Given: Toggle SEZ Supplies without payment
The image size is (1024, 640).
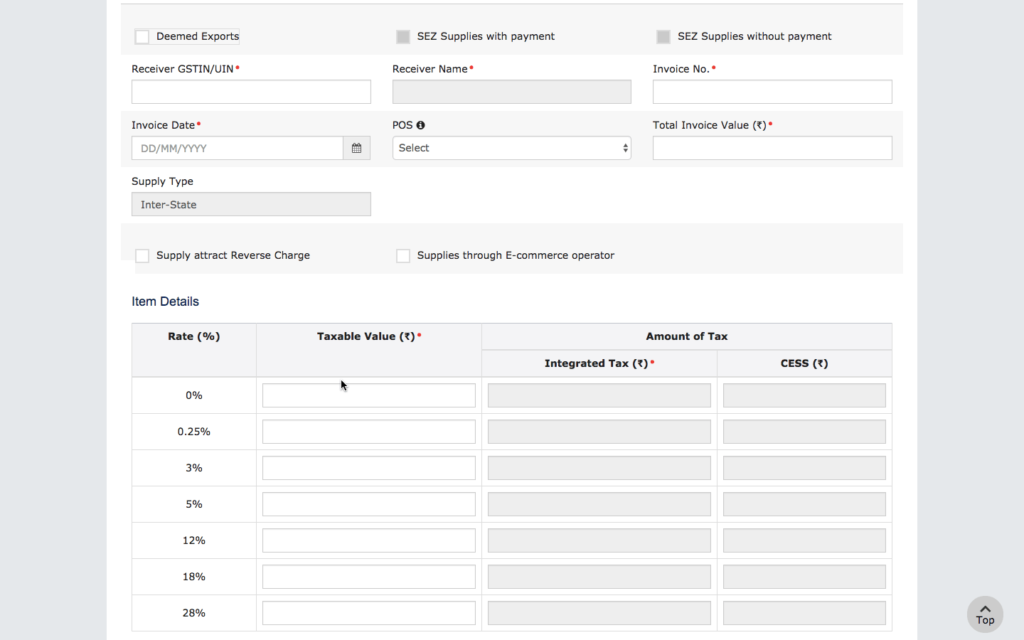Looking at the screenshot, I should 662,35.
